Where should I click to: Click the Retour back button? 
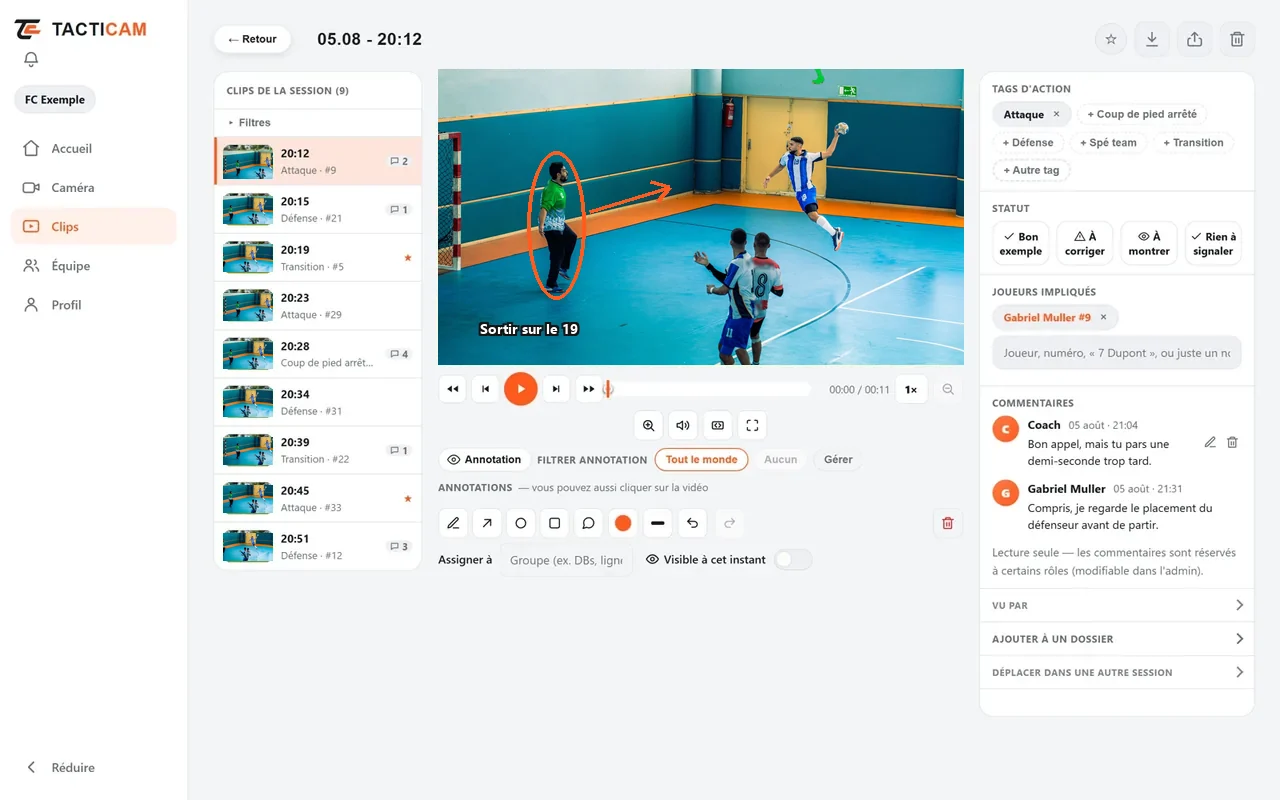click(252, 39)
